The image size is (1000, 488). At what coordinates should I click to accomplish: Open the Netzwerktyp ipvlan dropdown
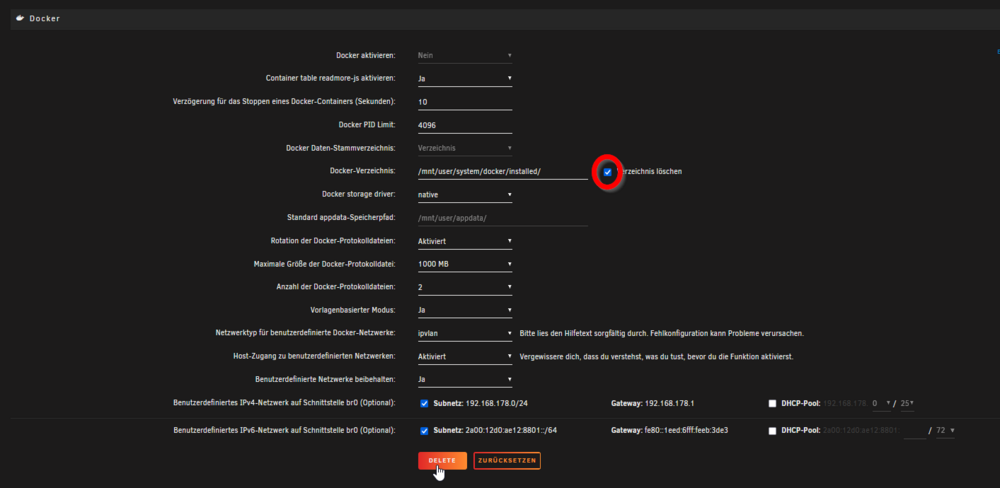point(465,333)
